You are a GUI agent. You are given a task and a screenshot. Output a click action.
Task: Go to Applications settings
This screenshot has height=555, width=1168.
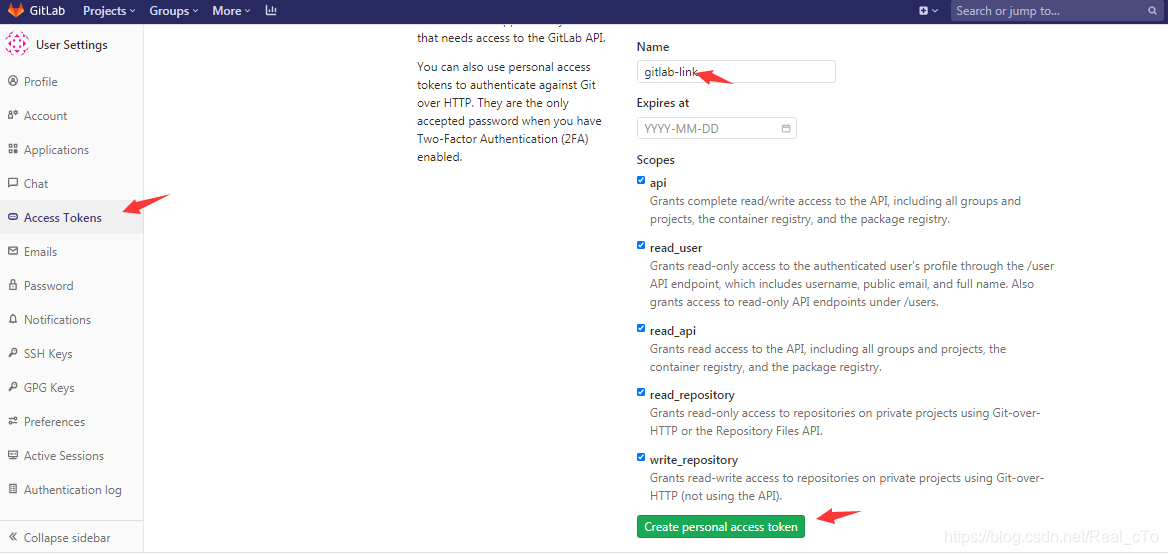72,150
